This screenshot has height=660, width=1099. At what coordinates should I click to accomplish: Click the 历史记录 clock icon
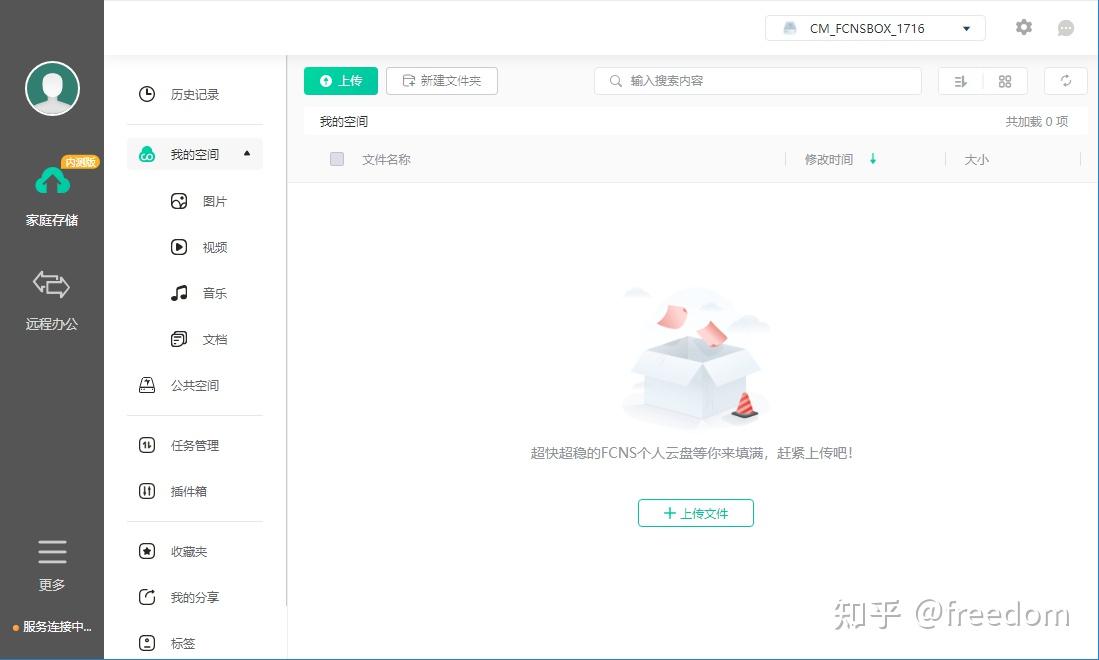click(146, 94)
